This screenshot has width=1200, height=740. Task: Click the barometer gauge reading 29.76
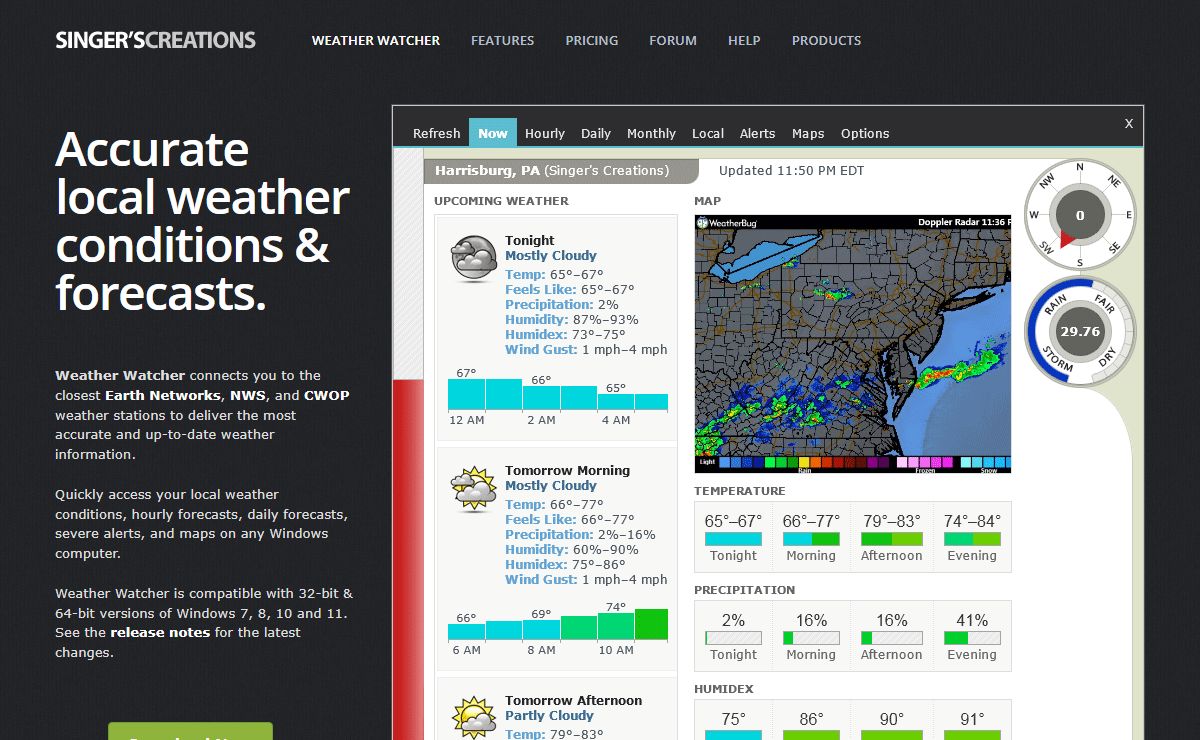1080,331
